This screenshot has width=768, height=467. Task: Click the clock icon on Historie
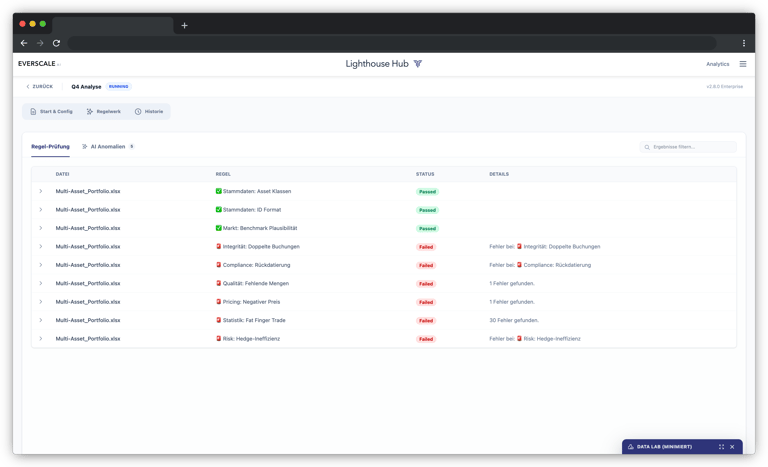138,112
